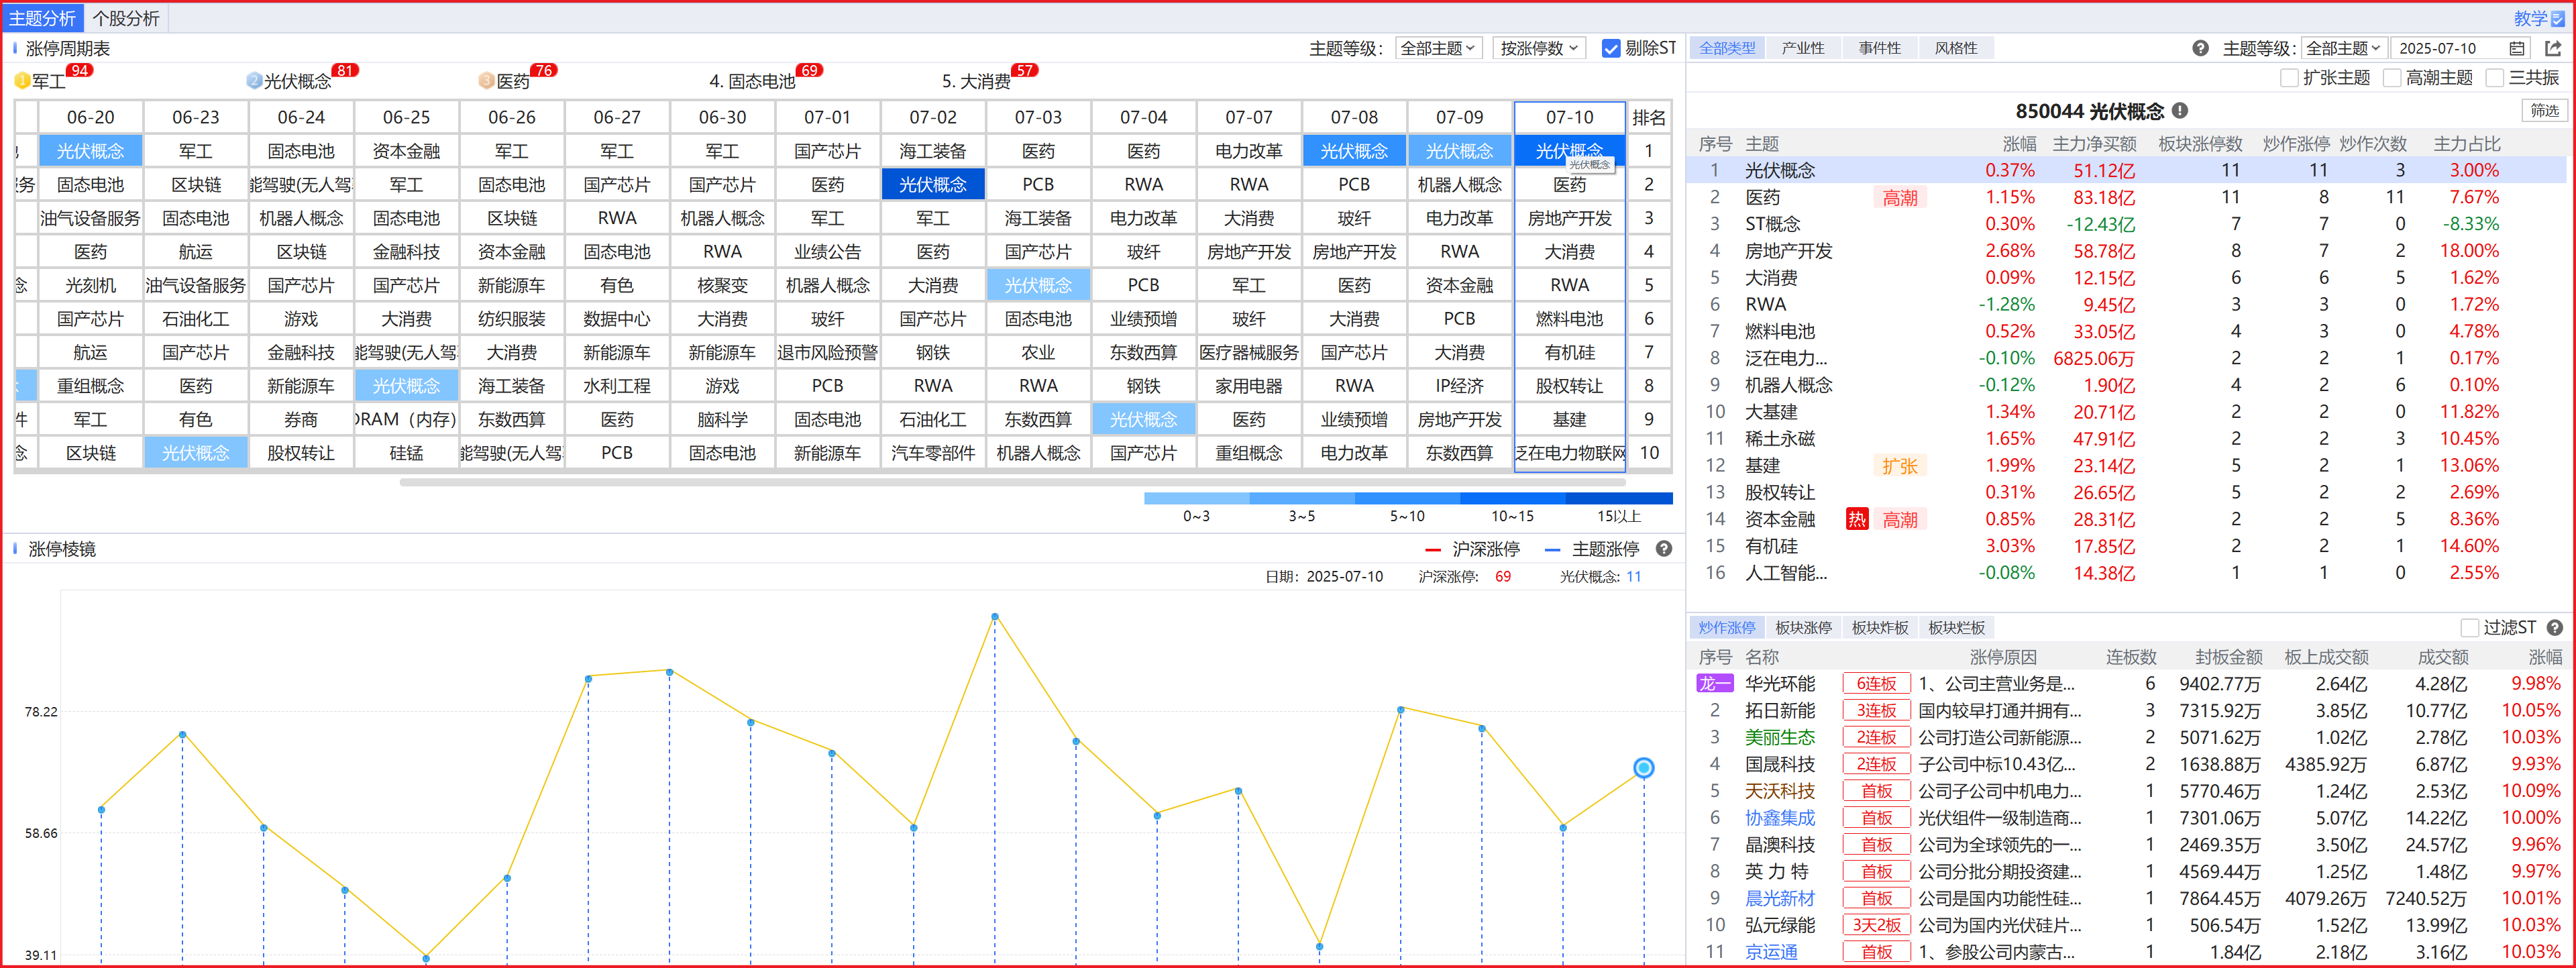Click the silver medal icon before top 光伏概念
This screenshot has width=2576, height=968.
(x=254, y=81)
